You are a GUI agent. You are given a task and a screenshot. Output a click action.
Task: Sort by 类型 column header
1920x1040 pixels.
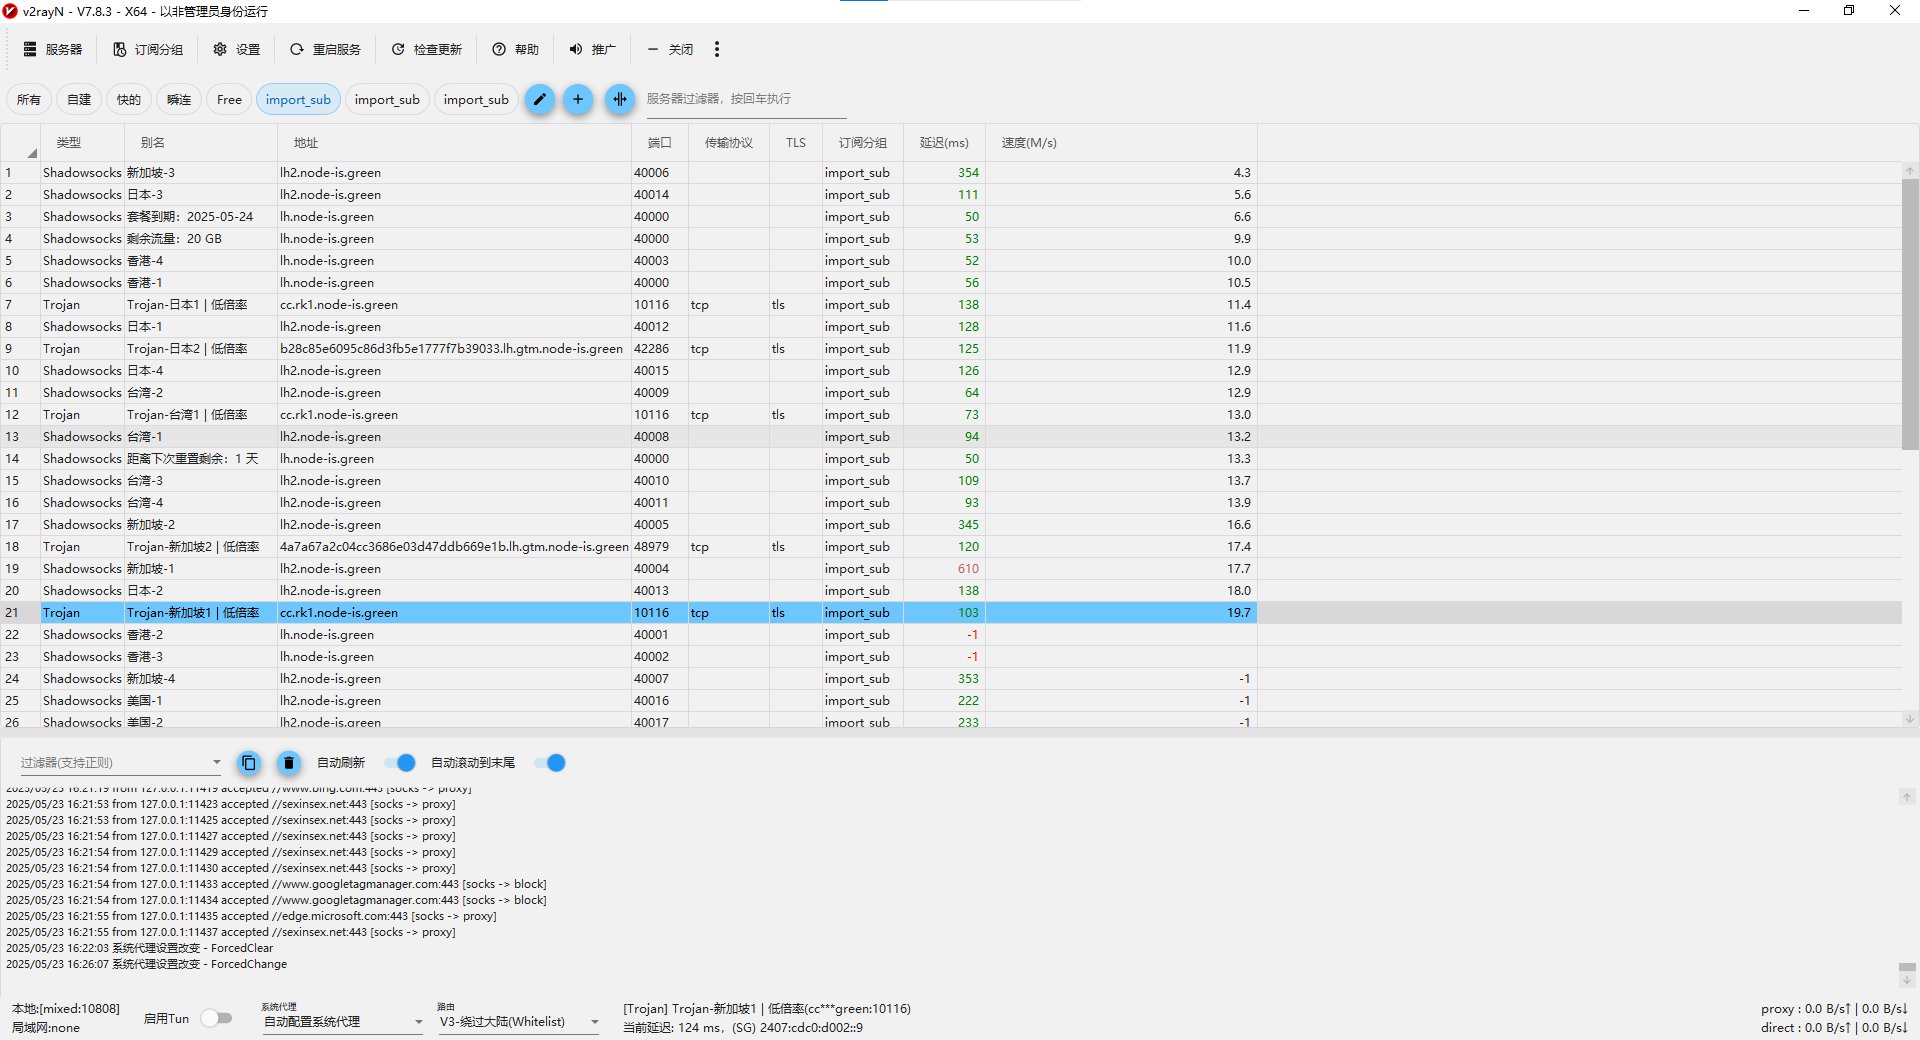pos(82,143)
